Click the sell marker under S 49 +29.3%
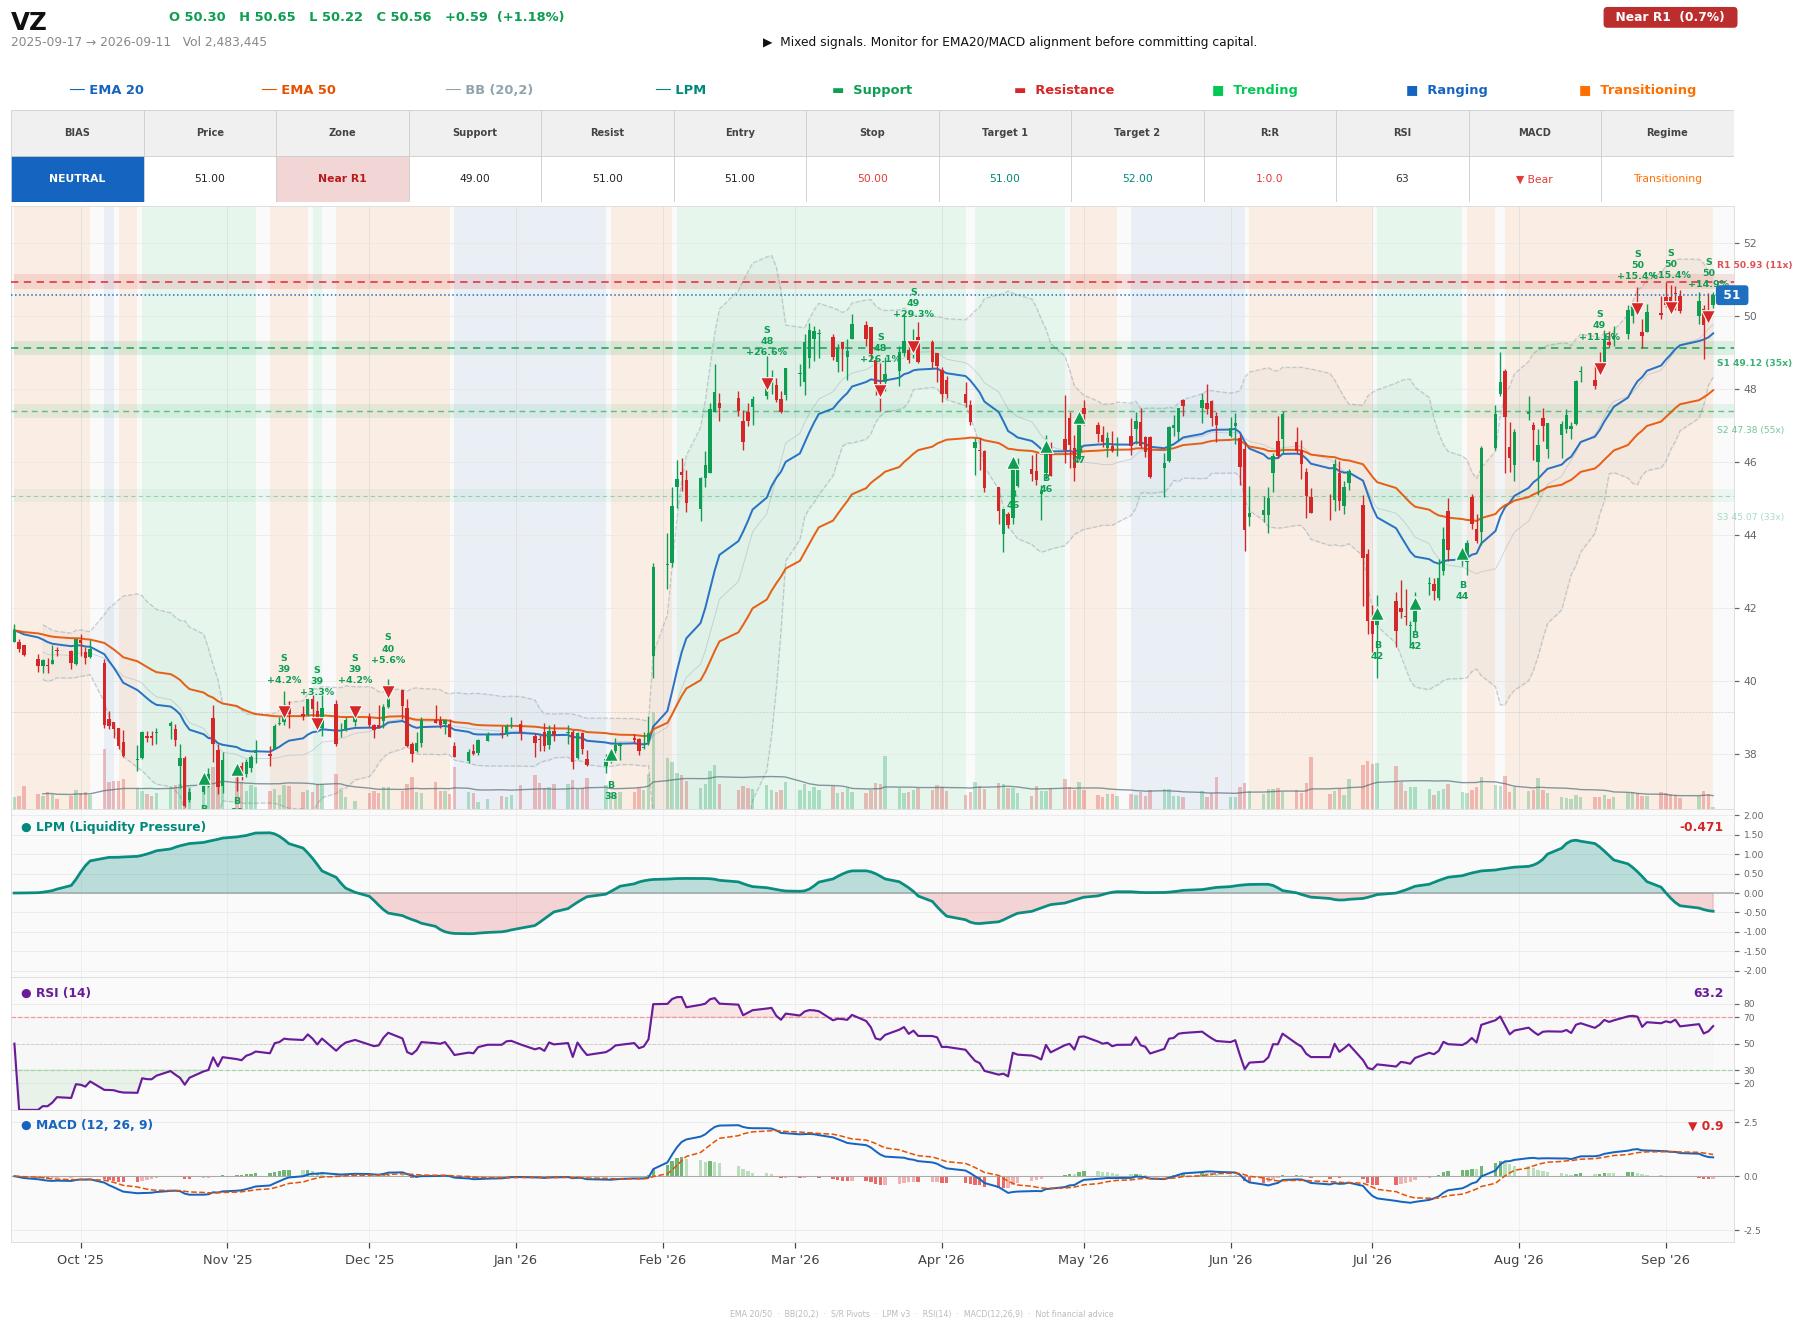The width and height of the screenshot is (1803, 1330). point(913,347)
